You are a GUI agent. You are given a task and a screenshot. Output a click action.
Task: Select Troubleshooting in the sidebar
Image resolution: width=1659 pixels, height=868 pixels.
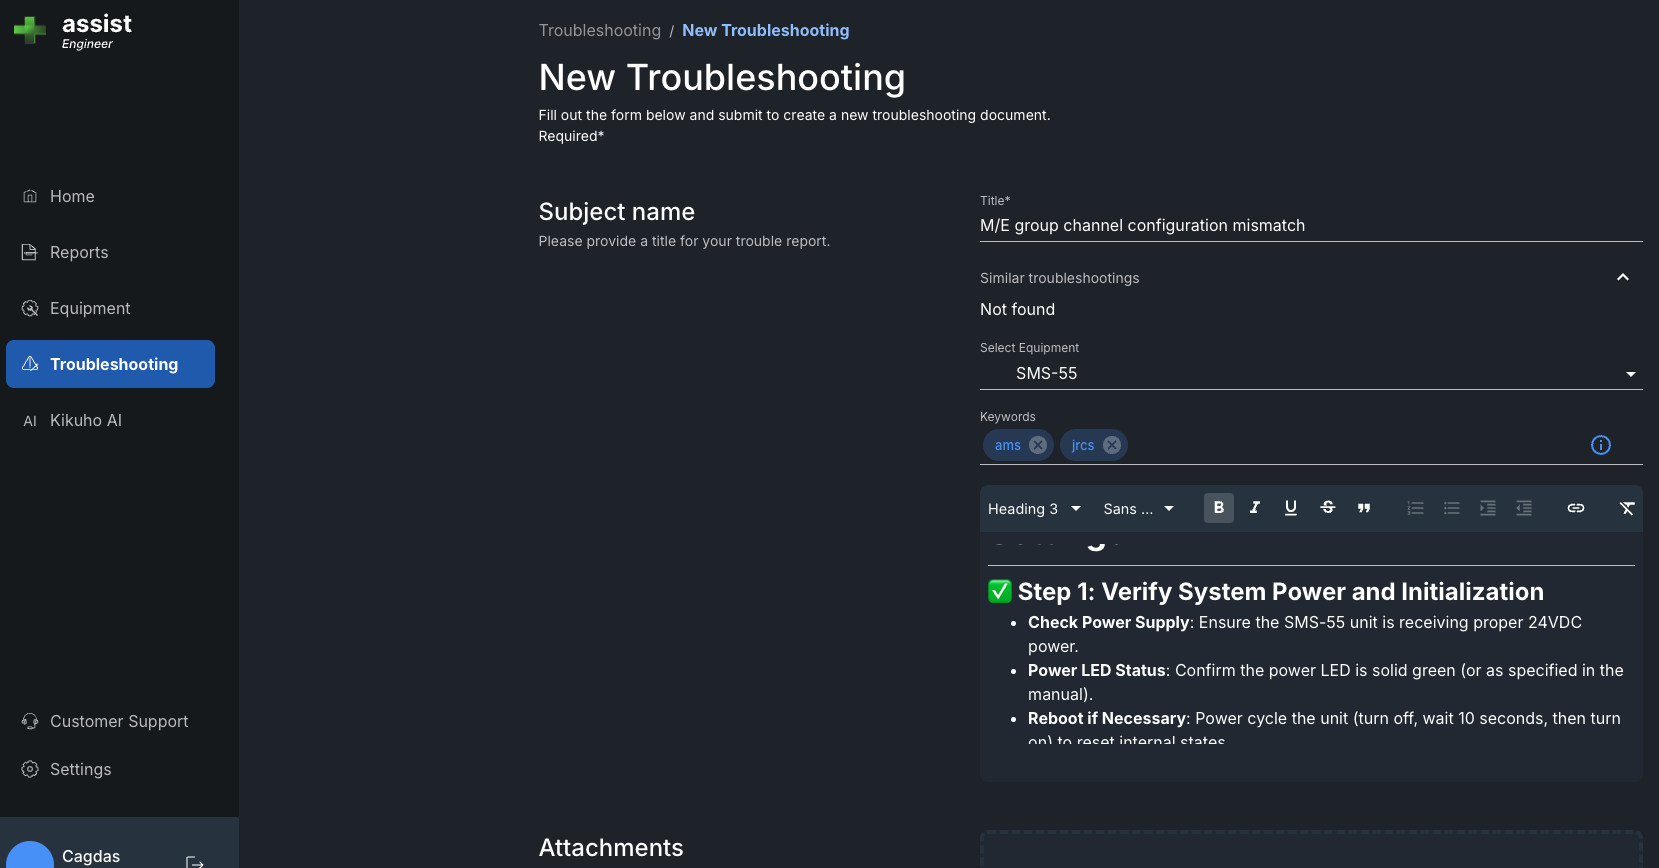[110, 364]
